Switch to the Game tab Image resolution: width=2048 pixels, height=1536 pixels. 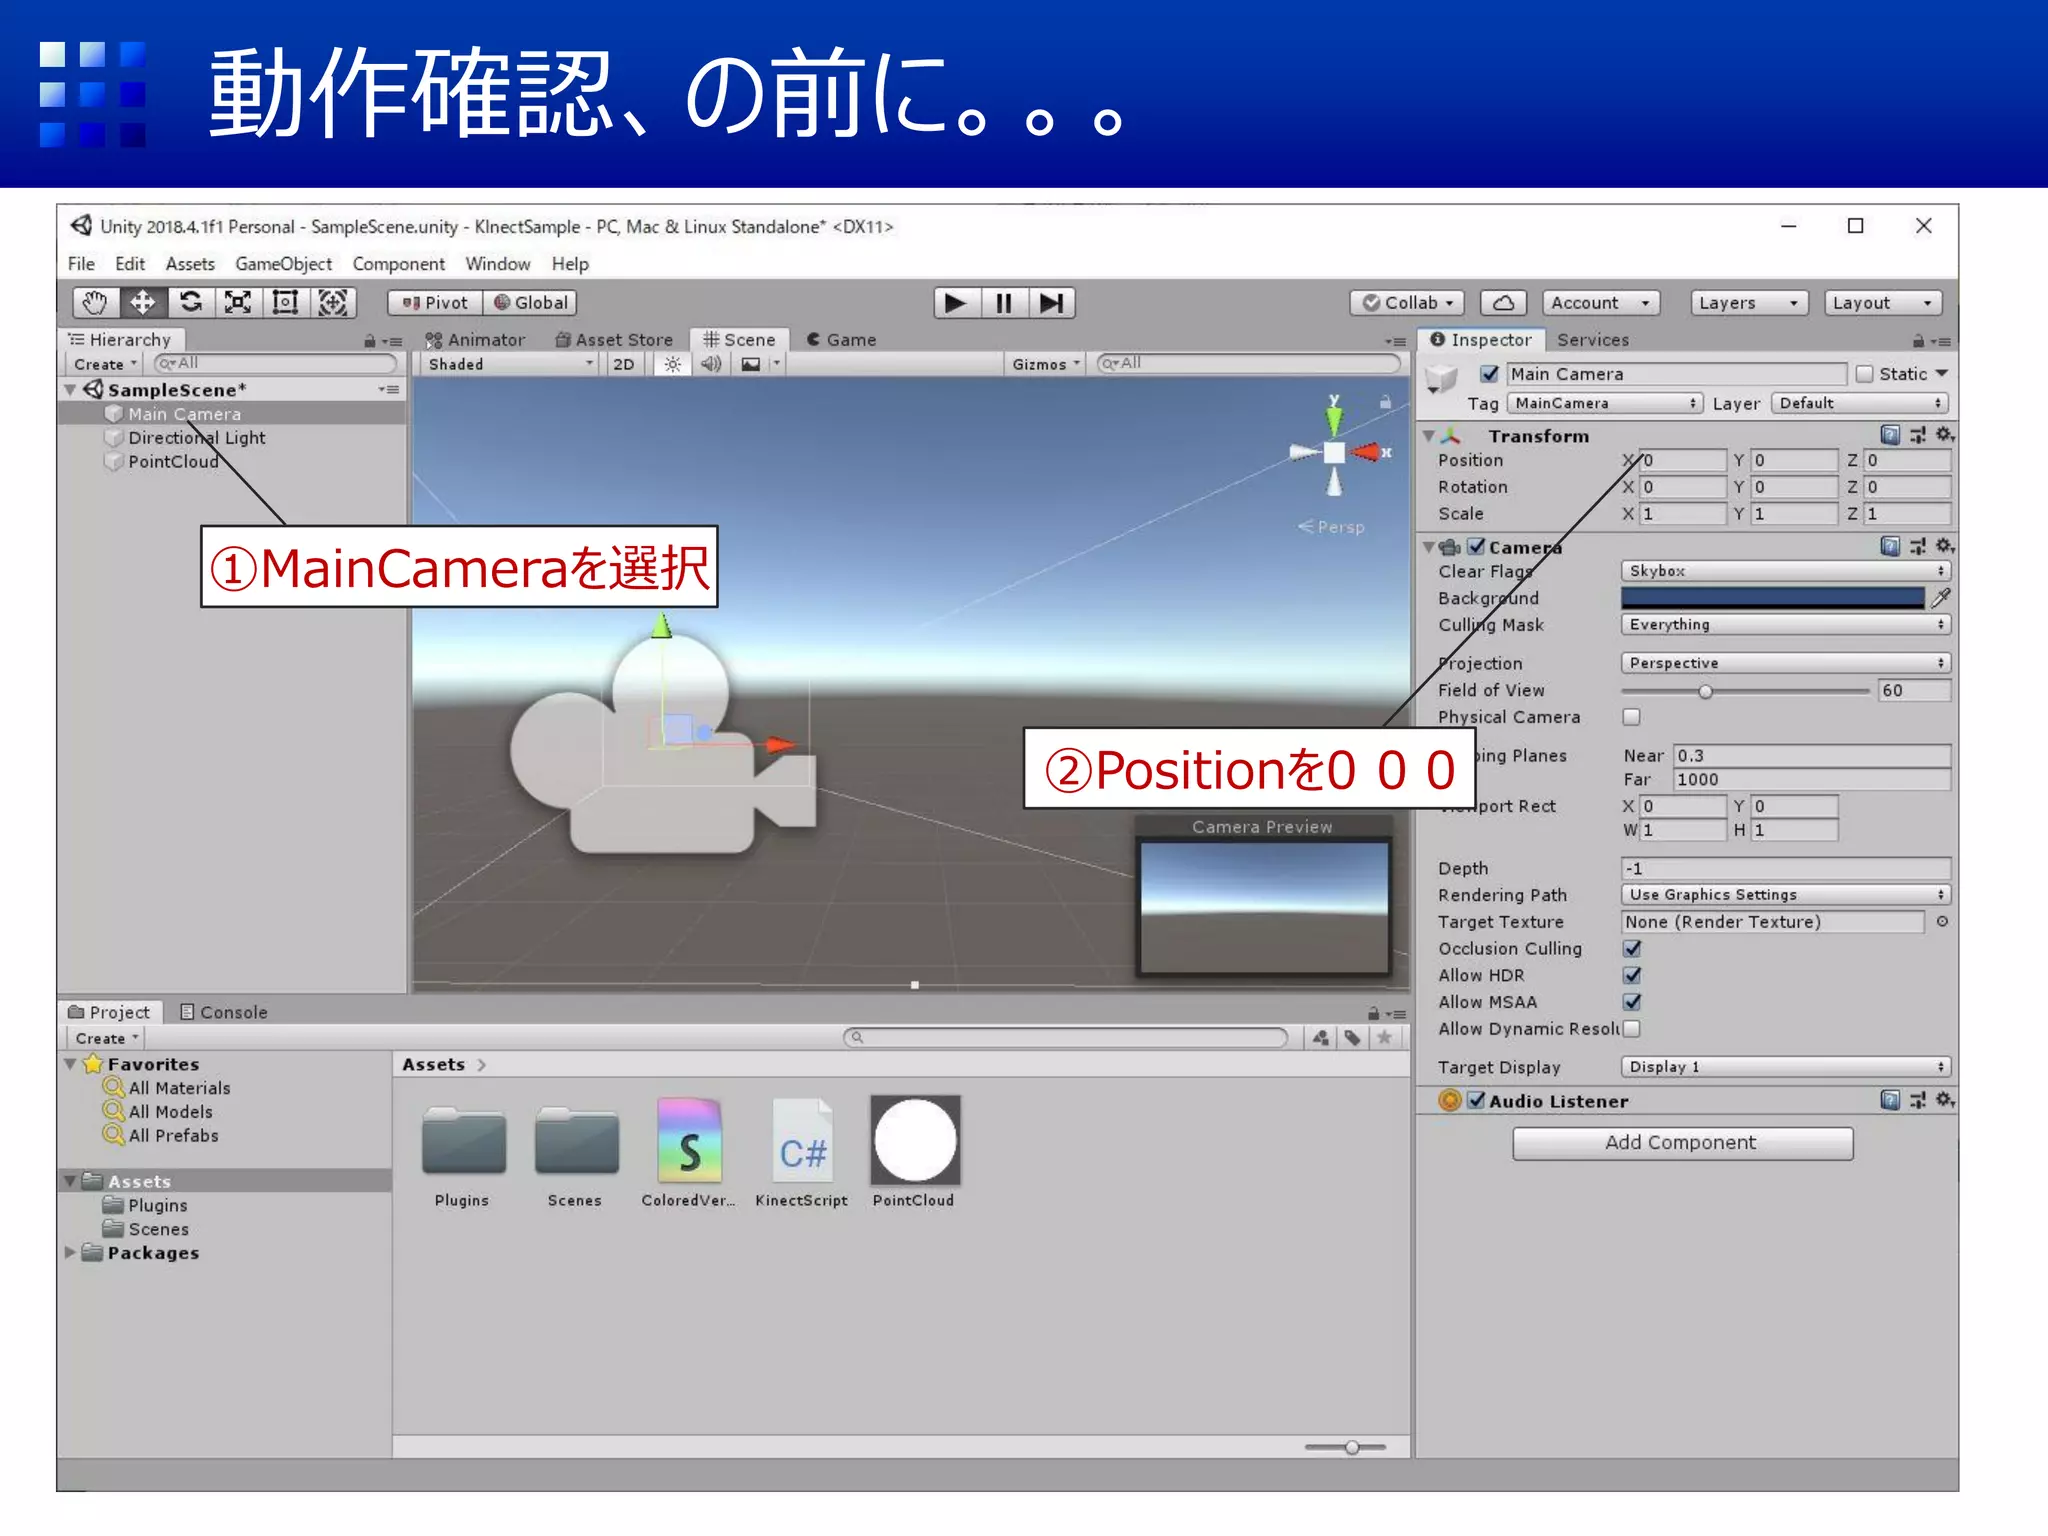click(842, 340)
